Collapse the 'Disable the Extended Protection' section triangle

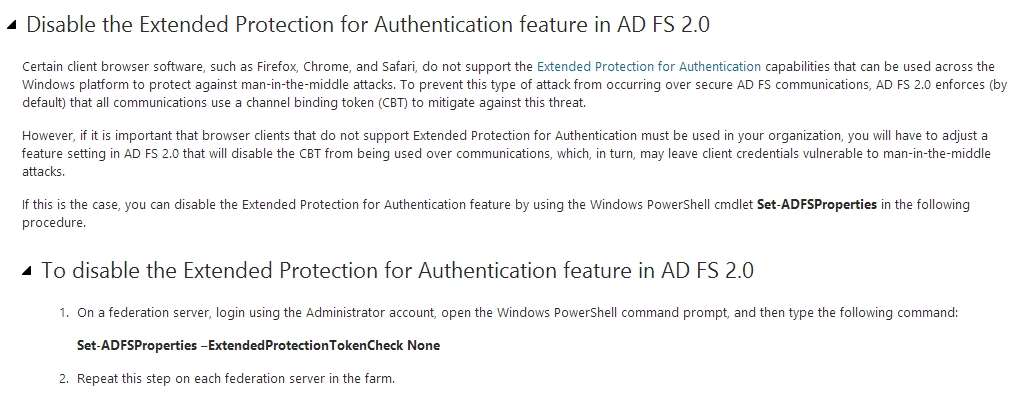[12, 25]
